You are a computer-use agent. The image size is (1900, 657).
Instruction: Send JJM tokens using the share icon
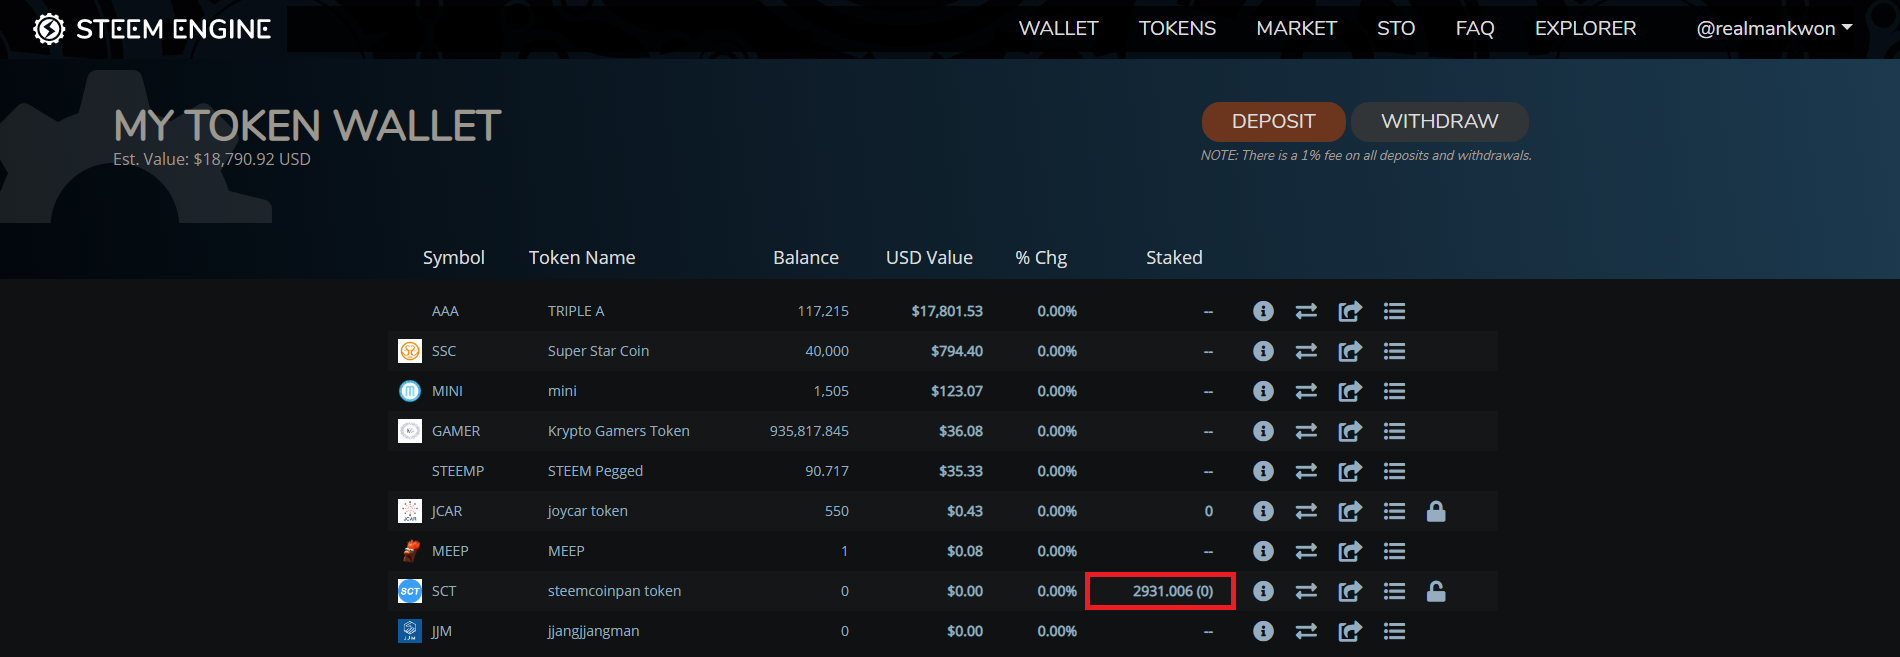1350,631
